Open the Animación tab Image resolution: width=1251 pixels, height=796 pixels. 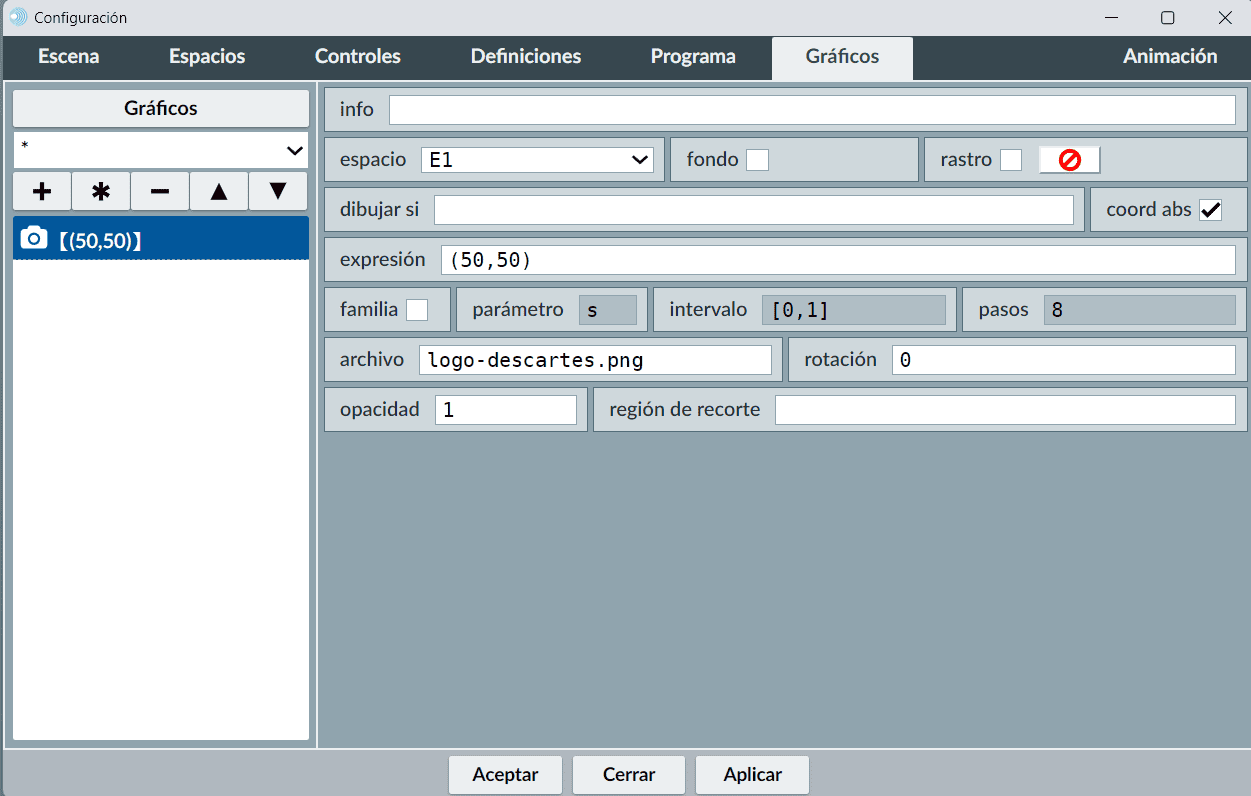1169,57
